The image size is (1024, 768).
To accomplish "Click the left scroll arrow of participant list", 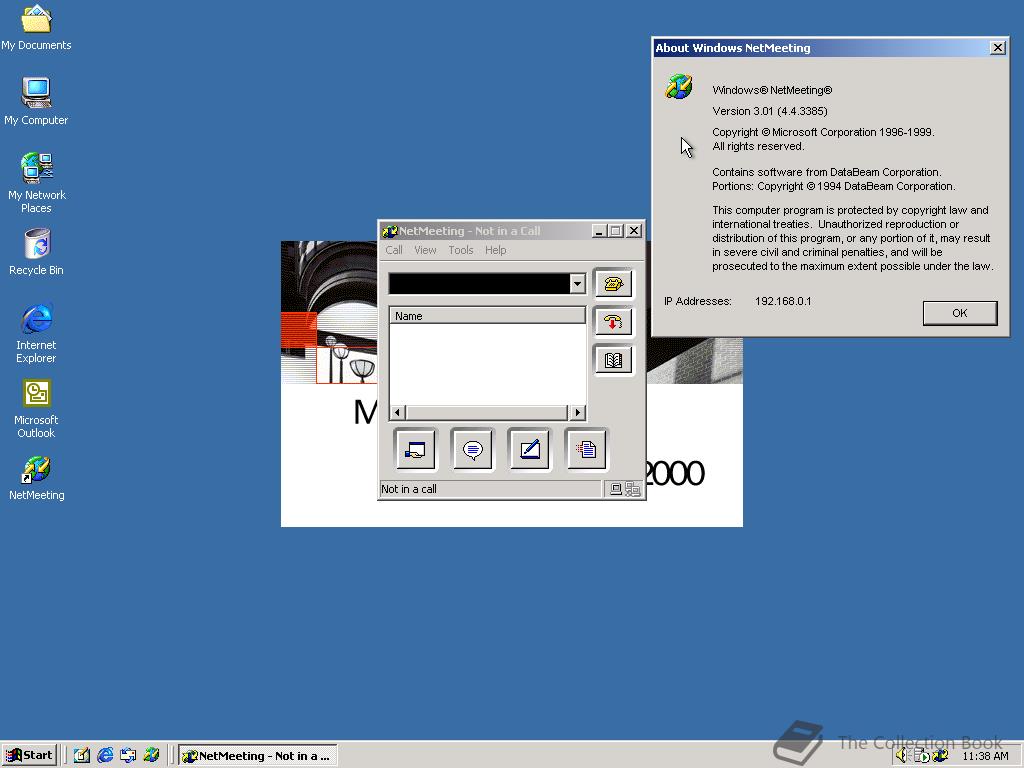I will (397, 412).
